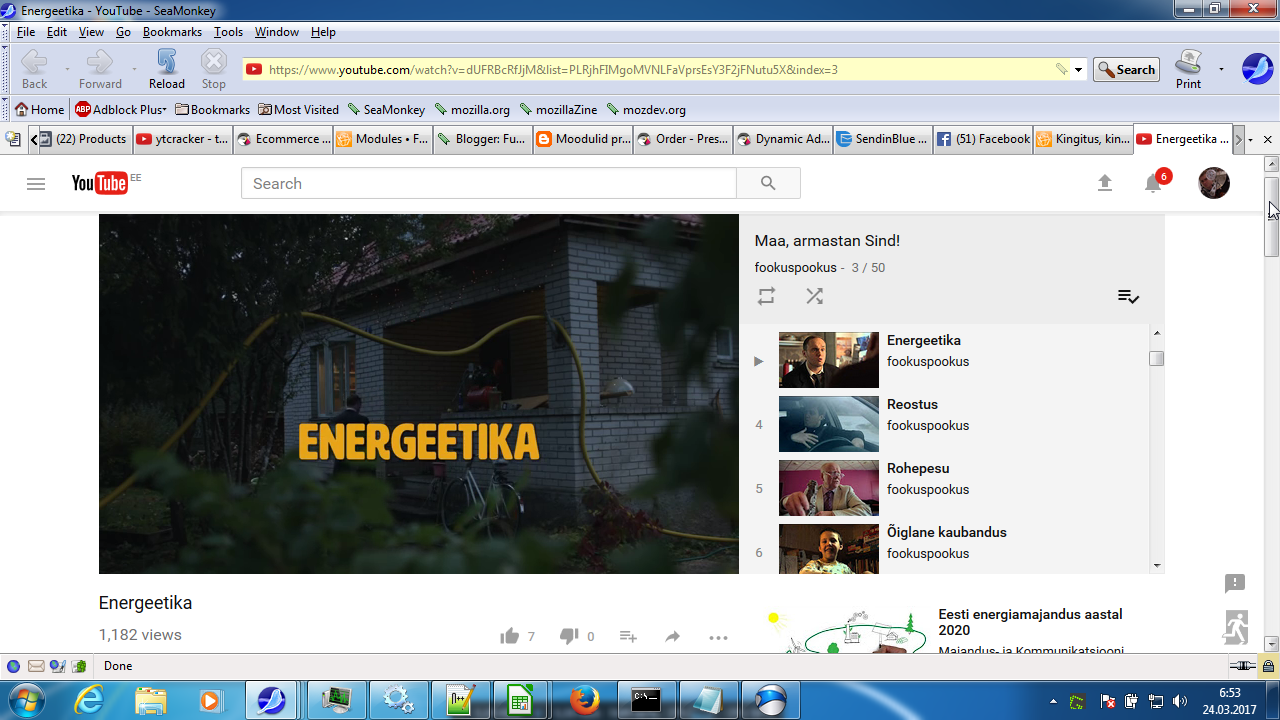
Task: Open the more actions ellipsis menu
Action: click(718, 637)
